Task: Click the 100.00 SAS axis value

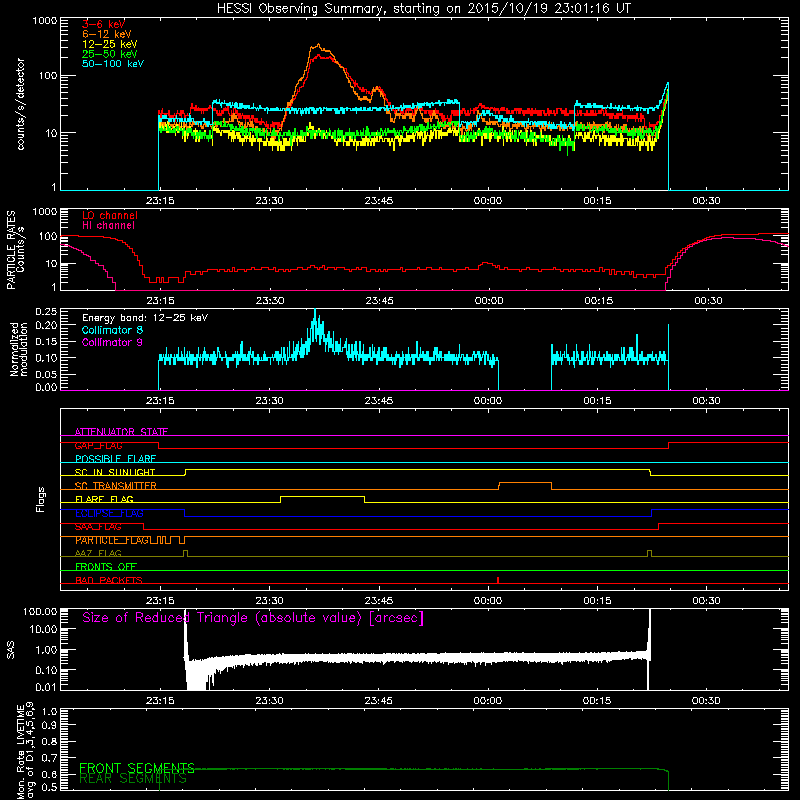Action: [x=40, y=611]
